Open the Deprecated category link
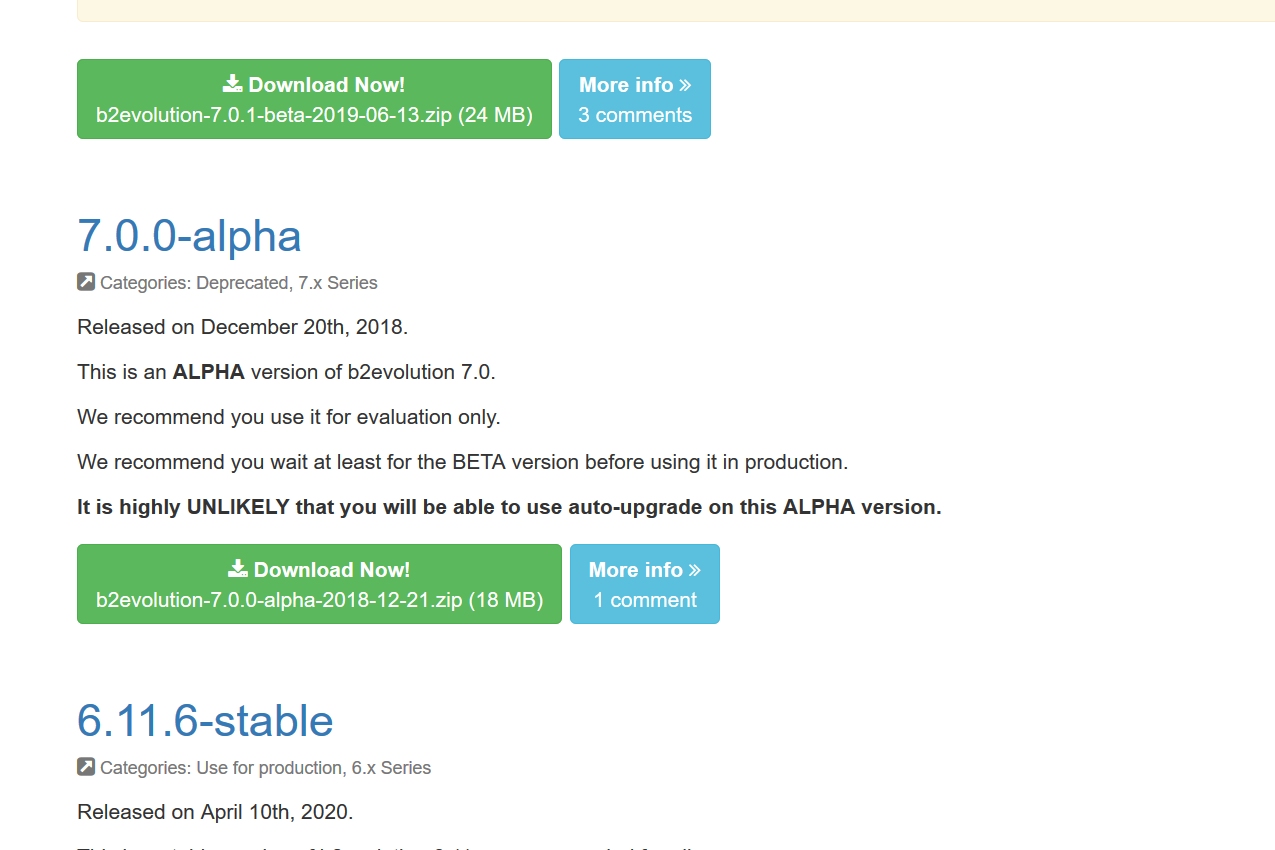 (242, 283)
